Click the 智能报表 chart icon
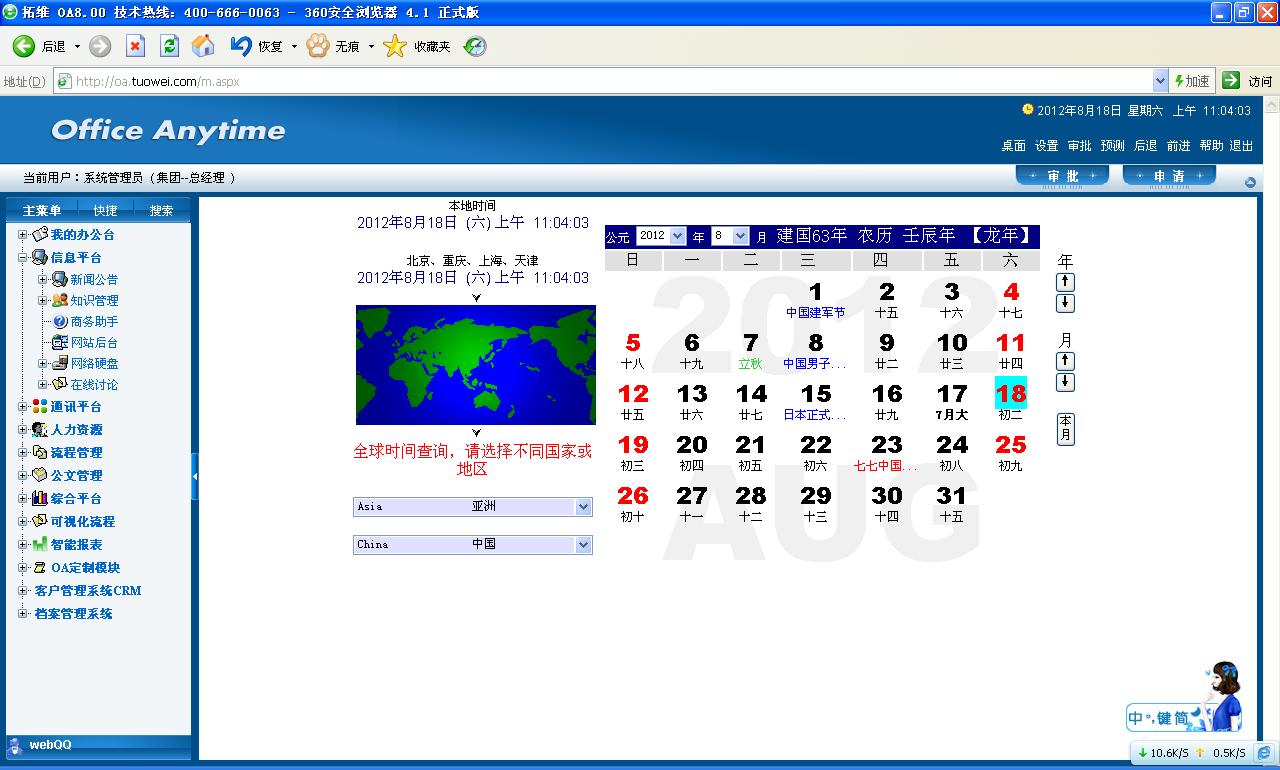The height and width of the screenshot is (770, 1280). coord(40,545)
